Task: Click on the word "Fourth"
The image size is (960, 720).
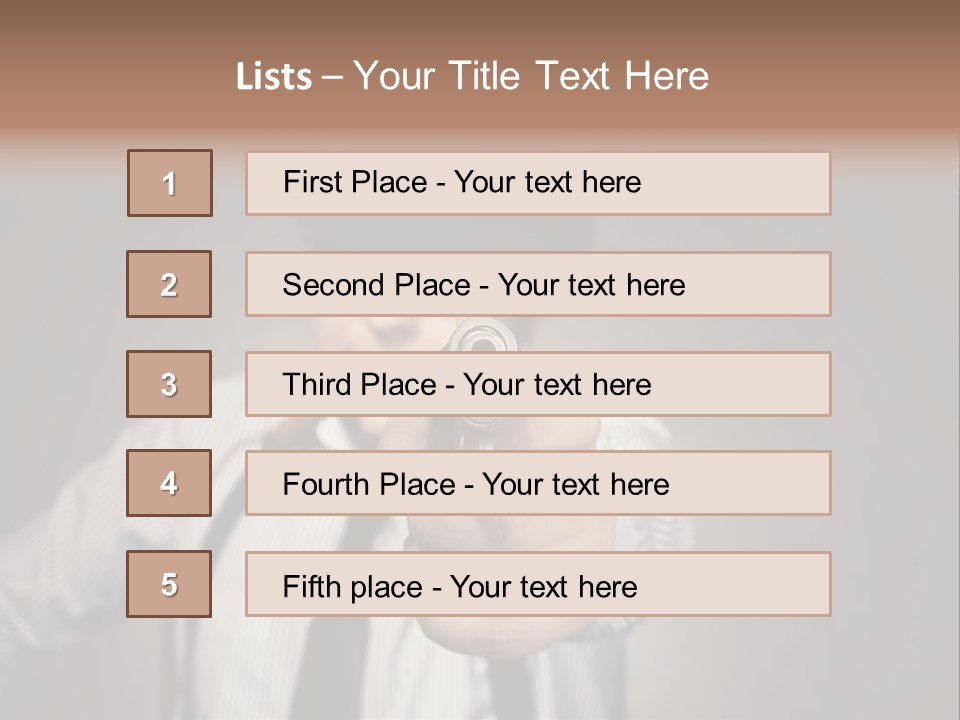Action: [x=326, y=485]
